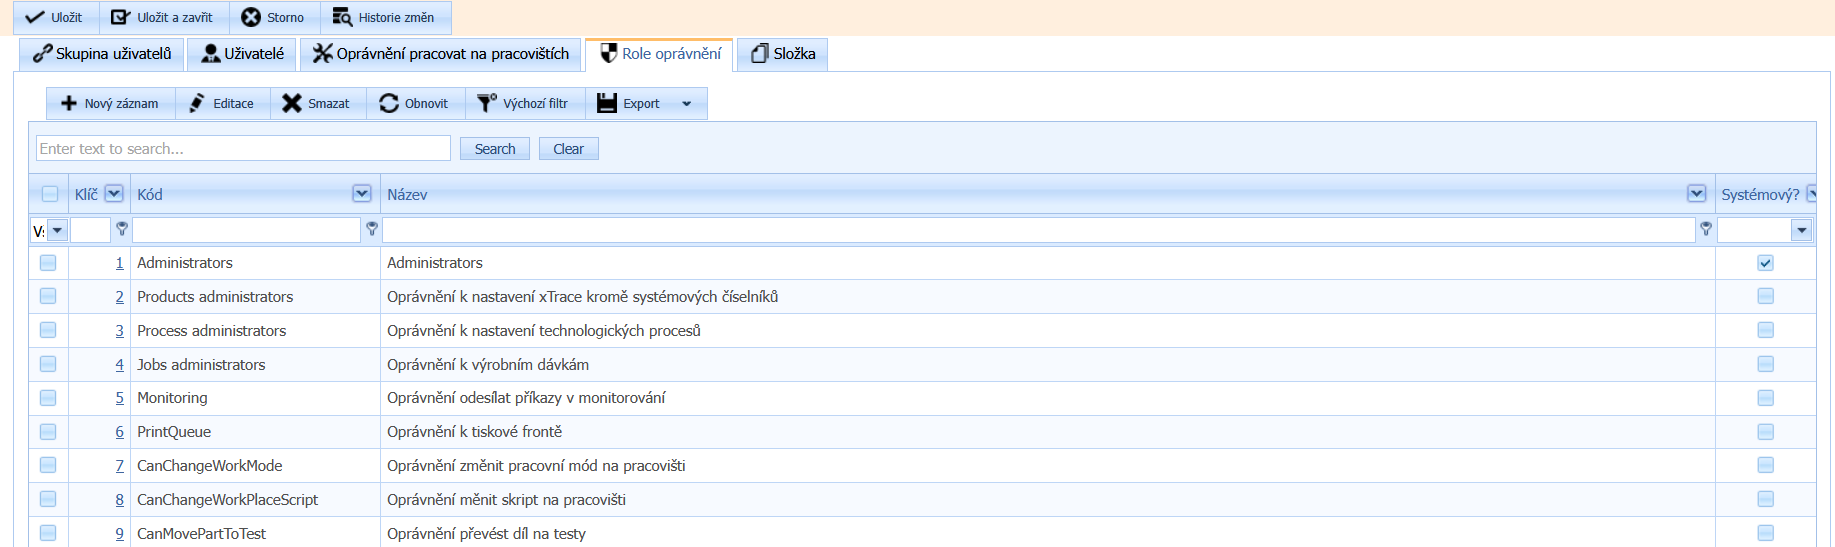Open record link 5 for Monitoring
Screen dimensions: 1835x547
(119, 398)
